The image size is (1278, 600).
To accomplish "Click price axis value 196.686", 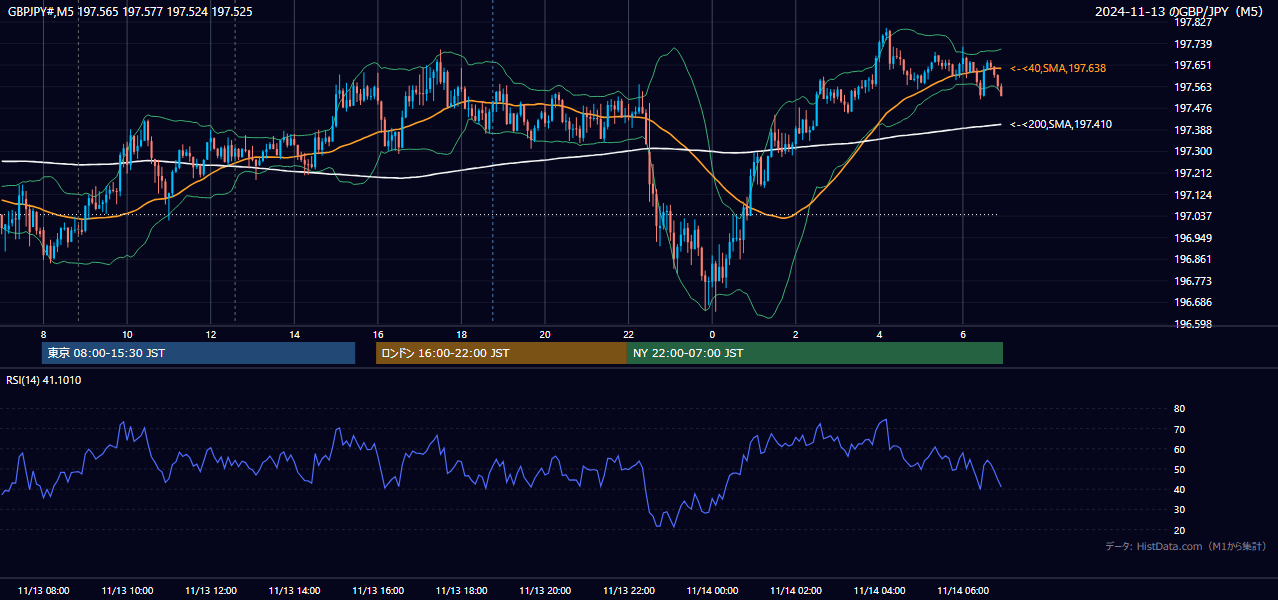I will click(1193, 302).
